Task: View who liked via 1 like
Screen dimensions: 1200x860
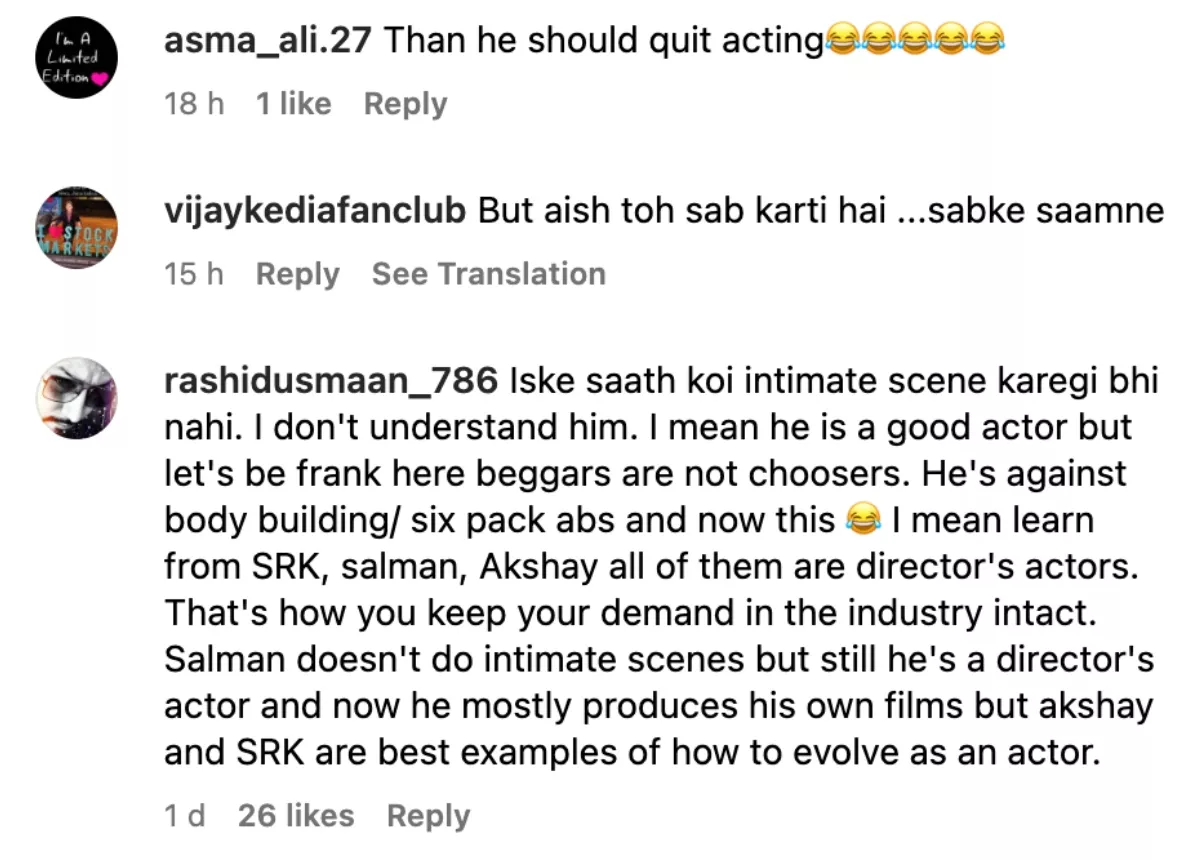Action: coord(293,103)
